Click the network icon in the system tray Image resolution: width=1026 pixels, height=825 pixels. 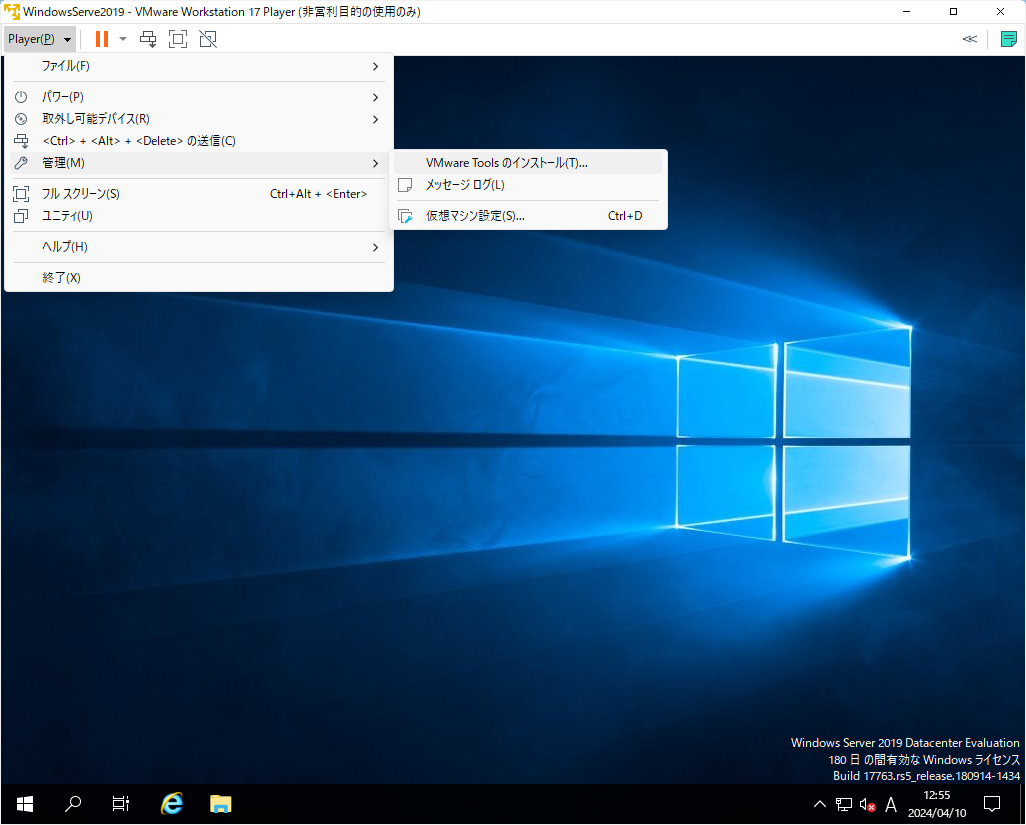(x=843, y=804)
